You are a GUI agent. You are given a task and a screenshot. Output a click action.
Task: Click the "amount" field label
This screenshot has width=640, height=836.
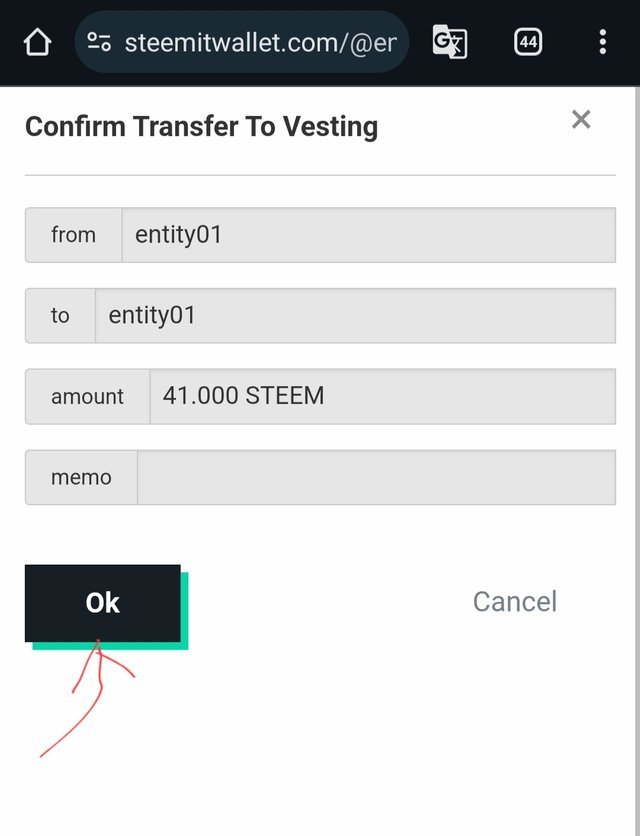click(87, 397)
